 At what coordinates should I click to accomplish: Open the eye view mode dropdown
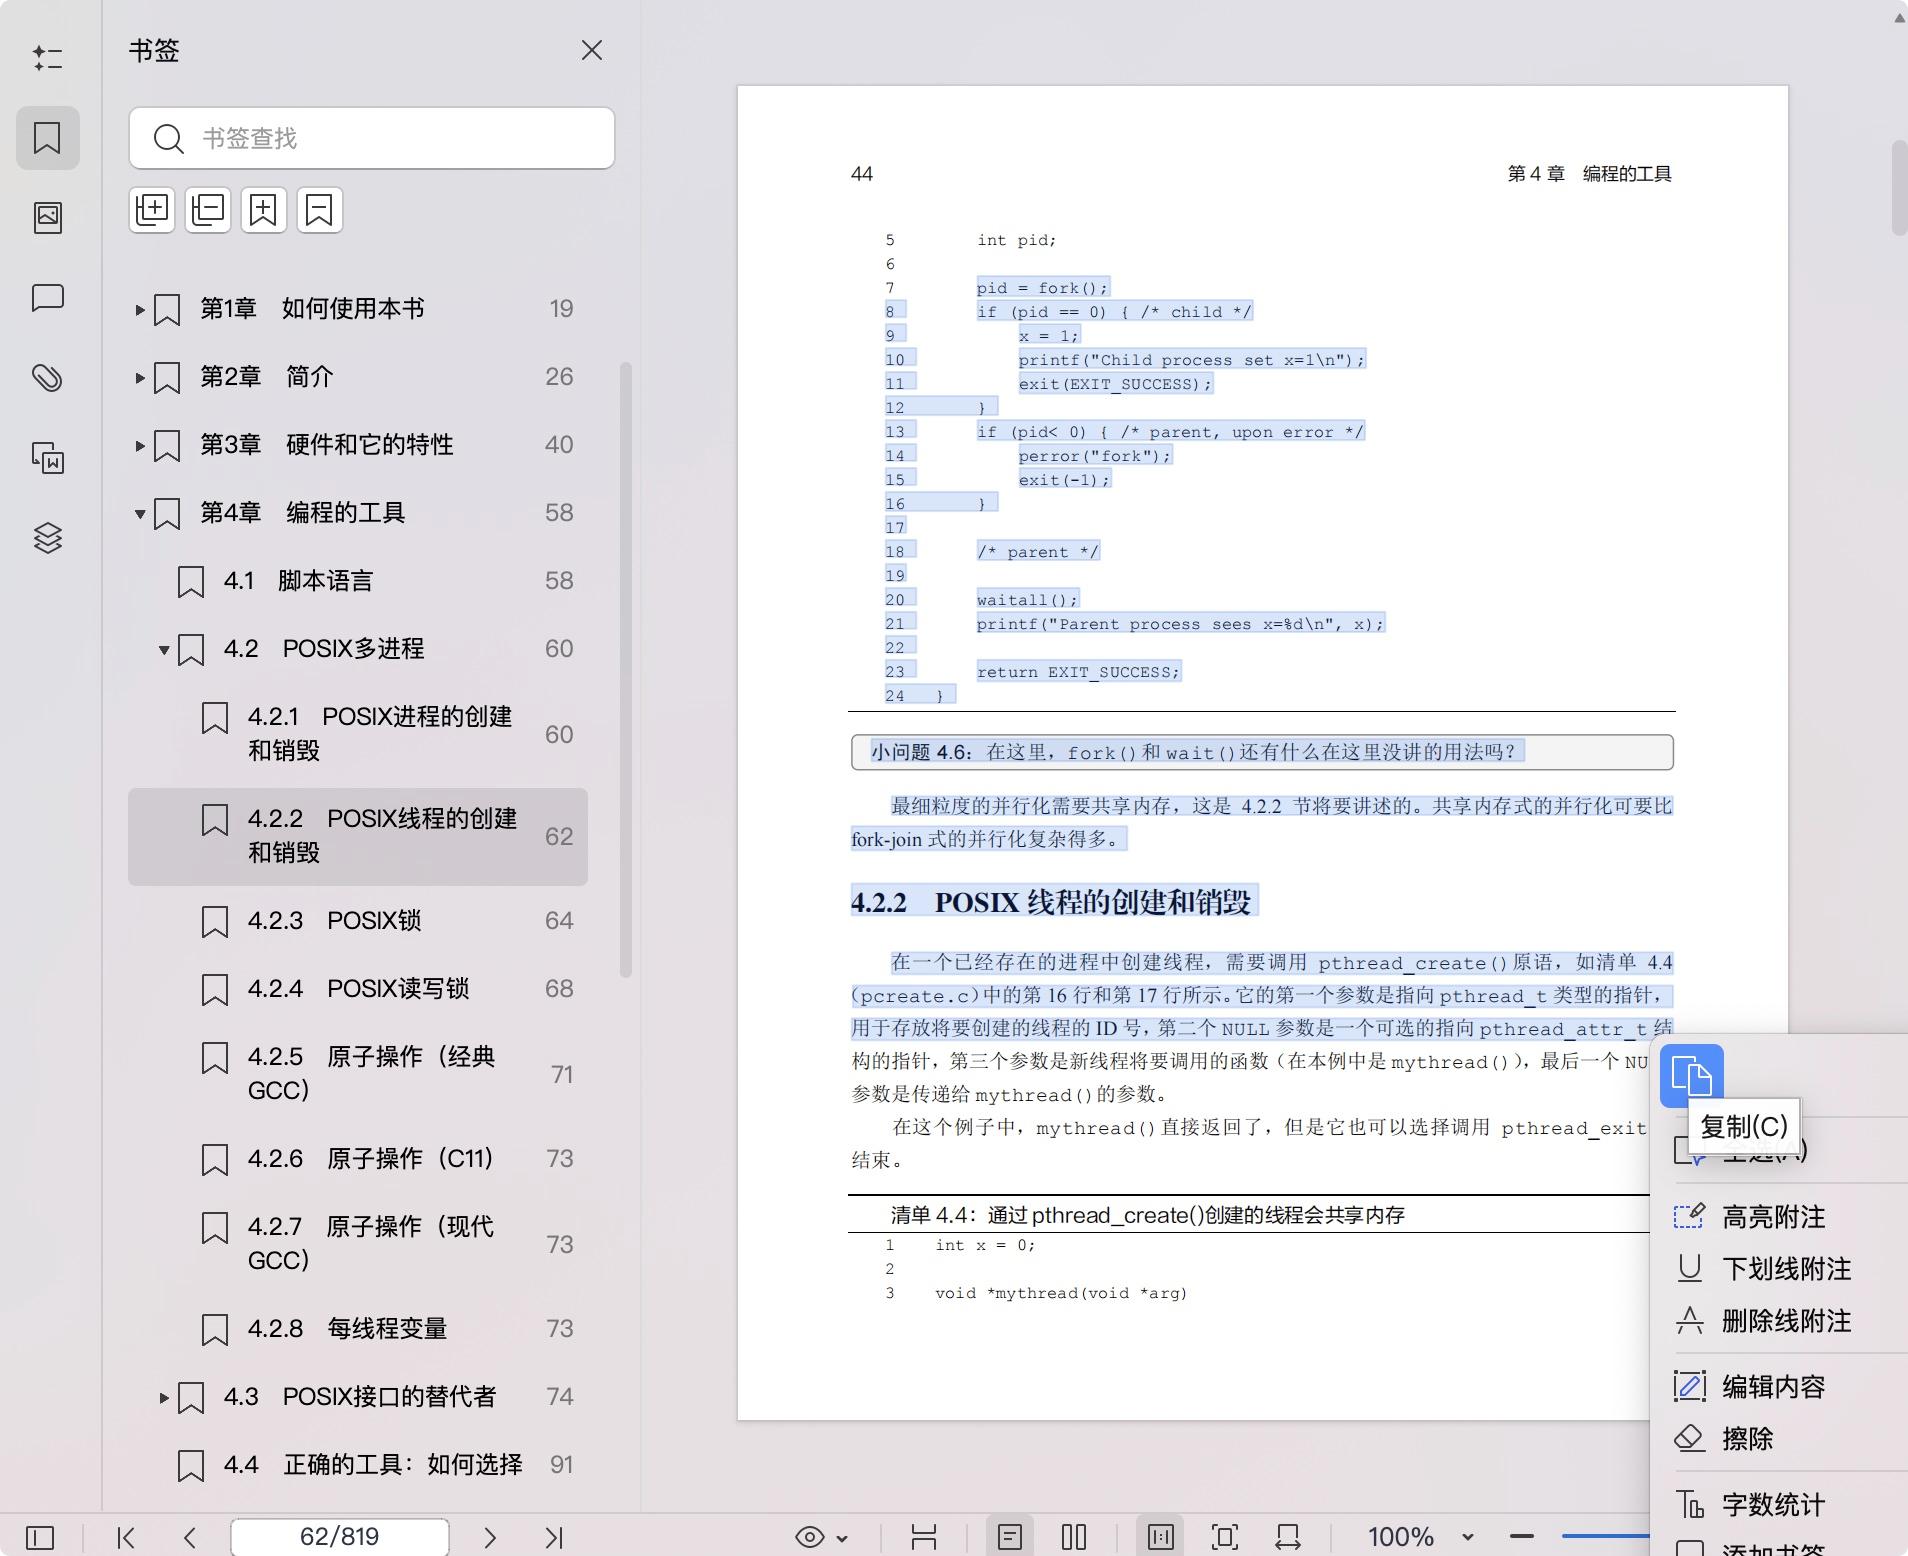click(822, 1537)
